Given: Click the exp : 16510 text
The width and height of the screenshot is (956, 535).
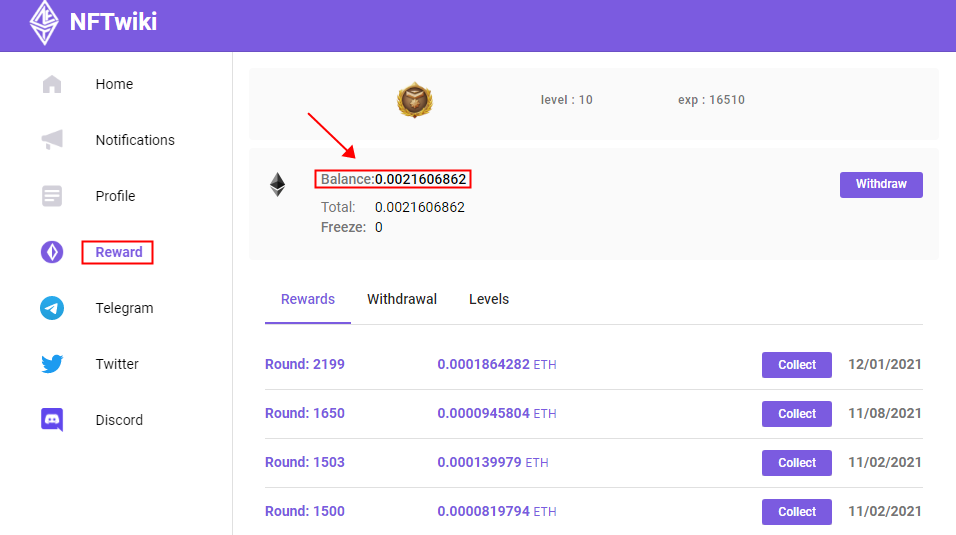Looking at the screenshot, I should coord(711,99).
